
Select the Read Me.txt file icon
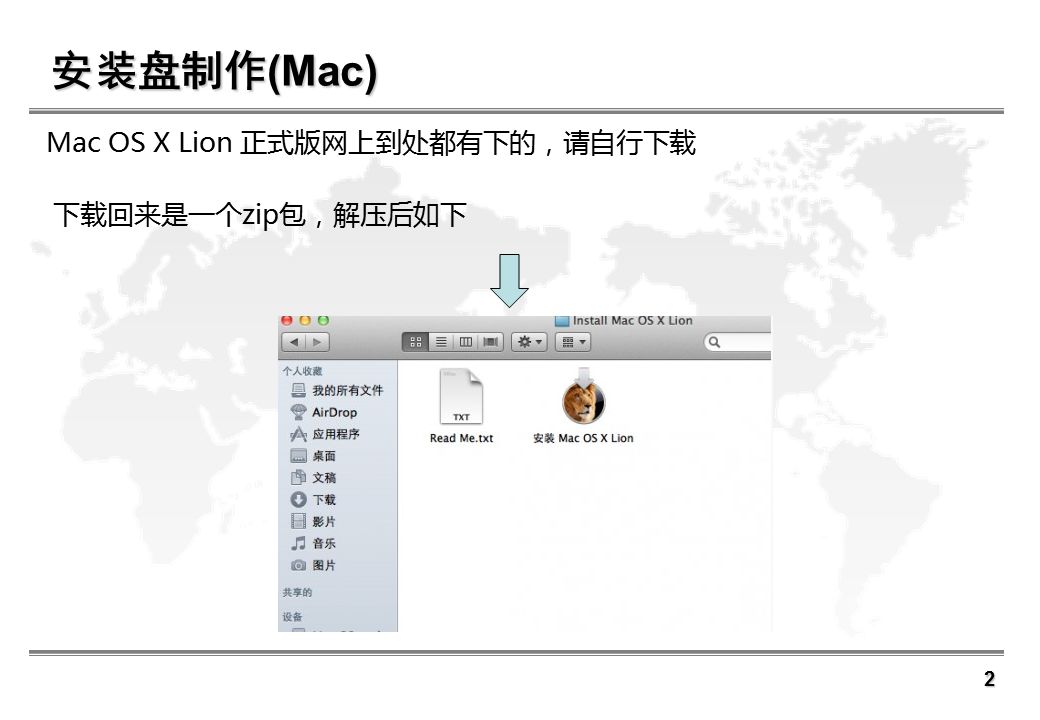click(461, 396)
